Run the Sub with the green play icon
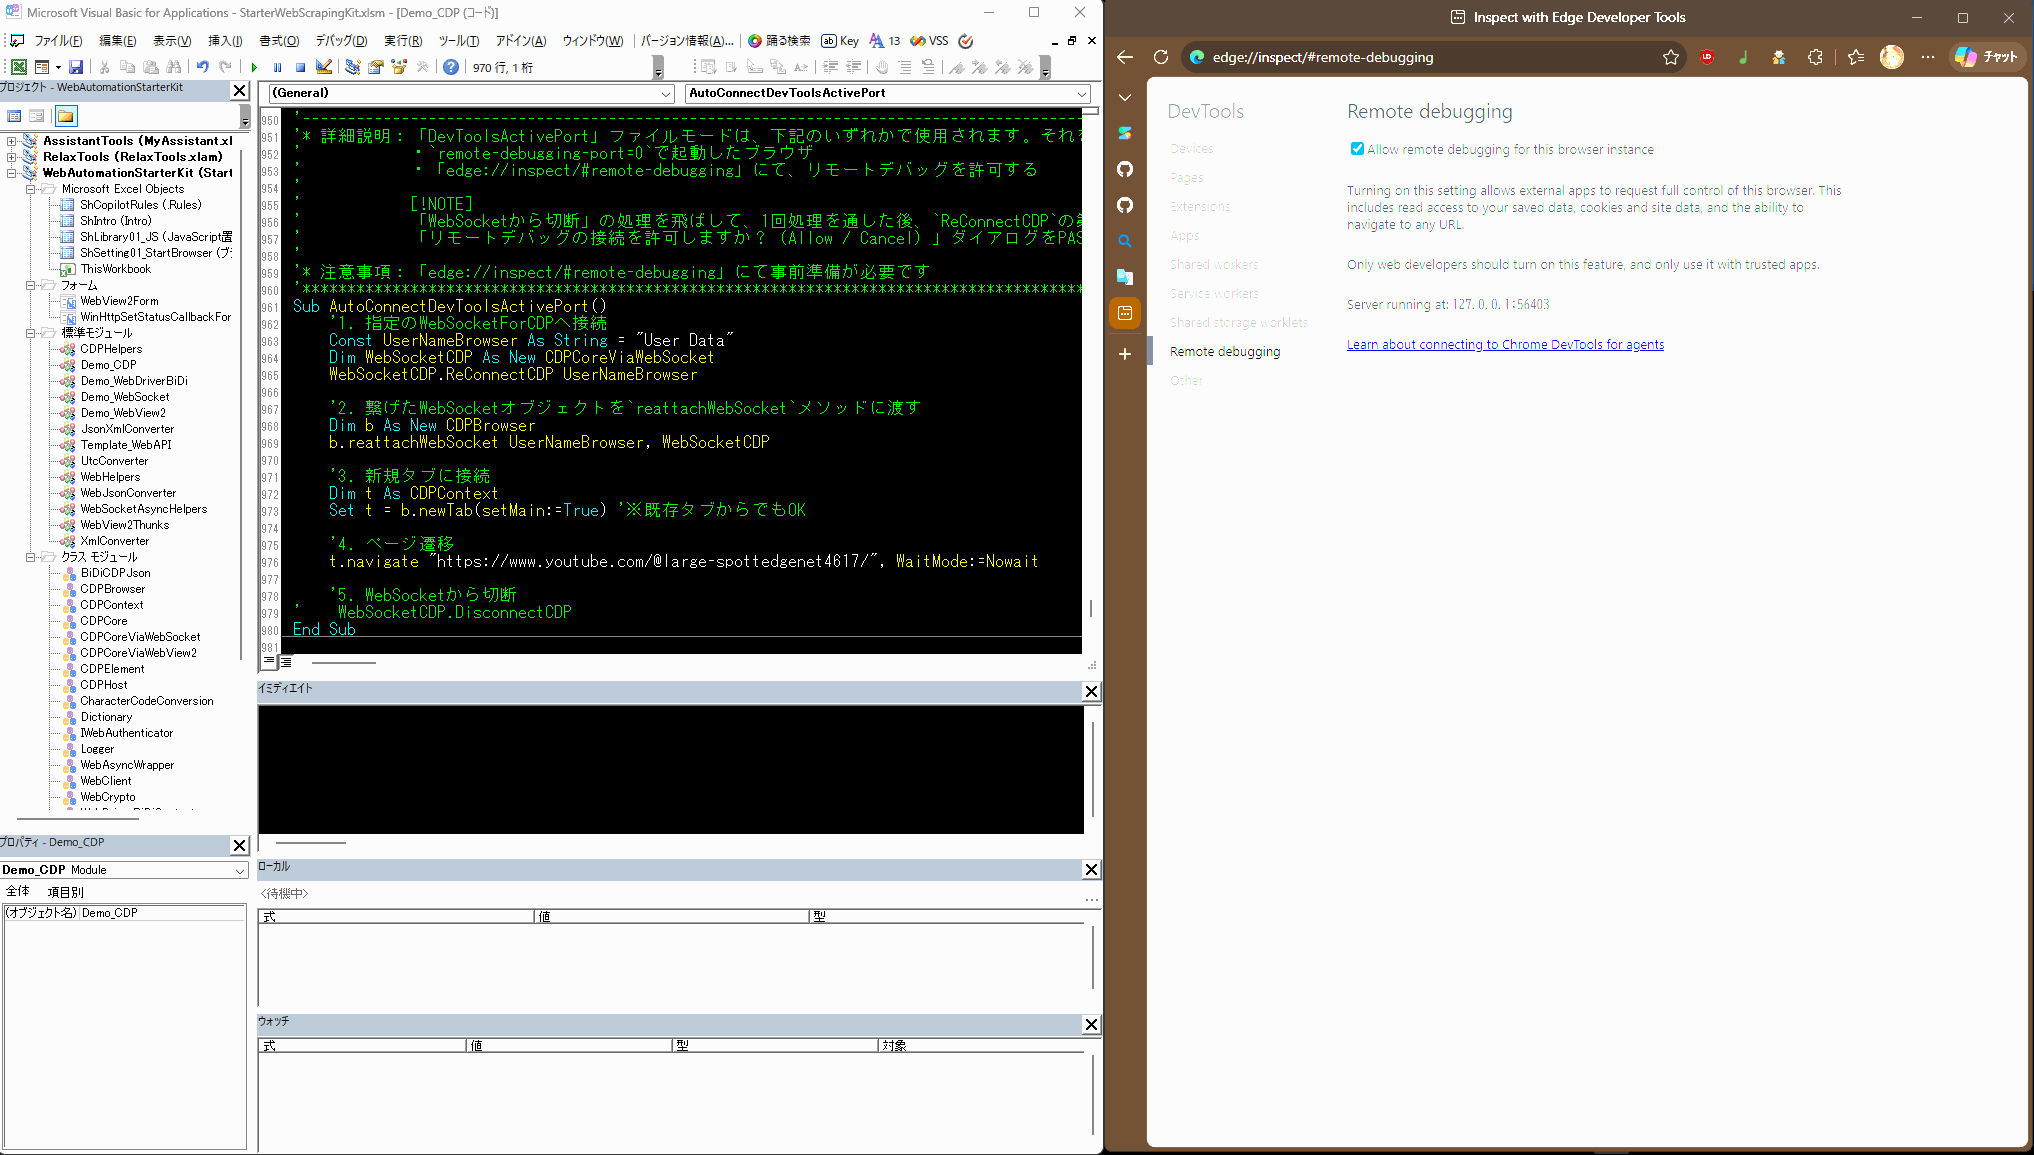 click(254, 67)
